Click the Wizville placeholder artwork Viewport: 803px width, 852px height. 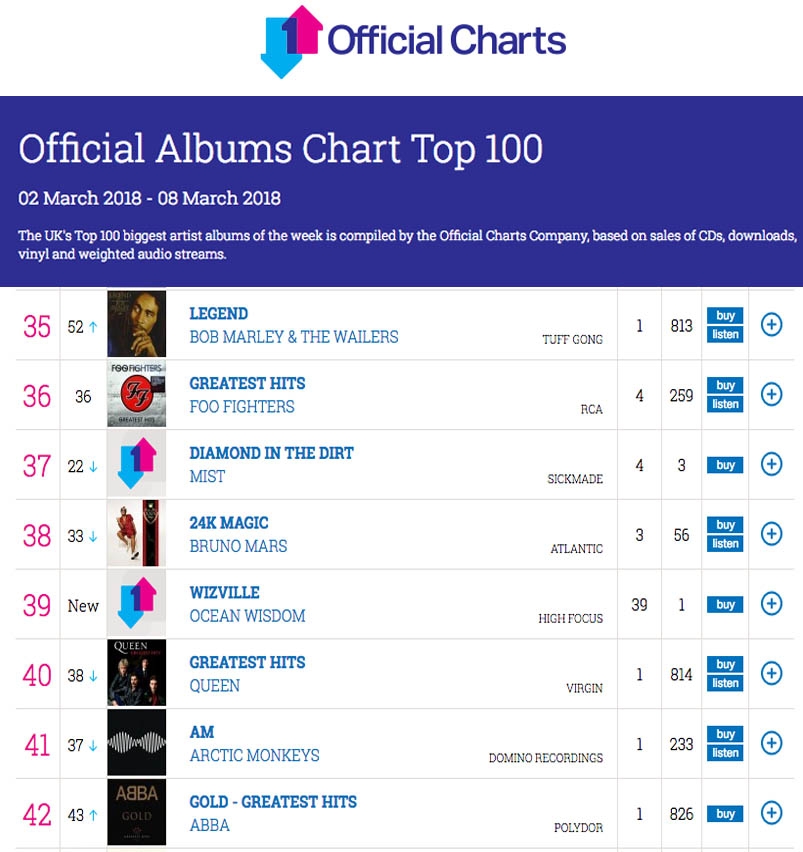136,604
